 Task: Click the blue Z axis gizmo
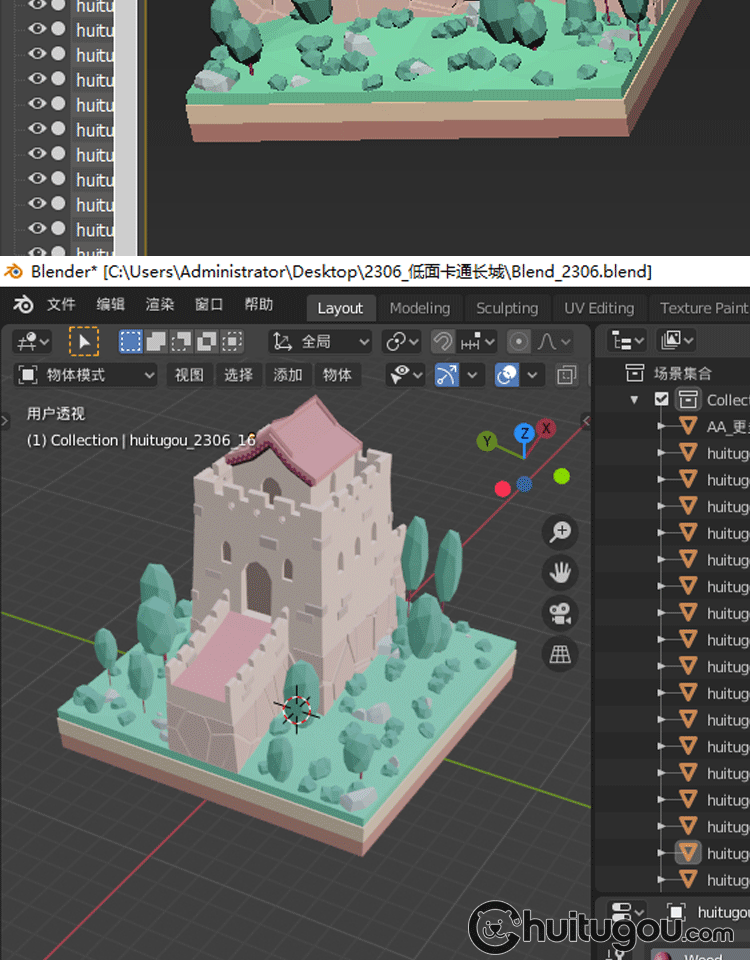pyautogui.click(x=524, y=433)
